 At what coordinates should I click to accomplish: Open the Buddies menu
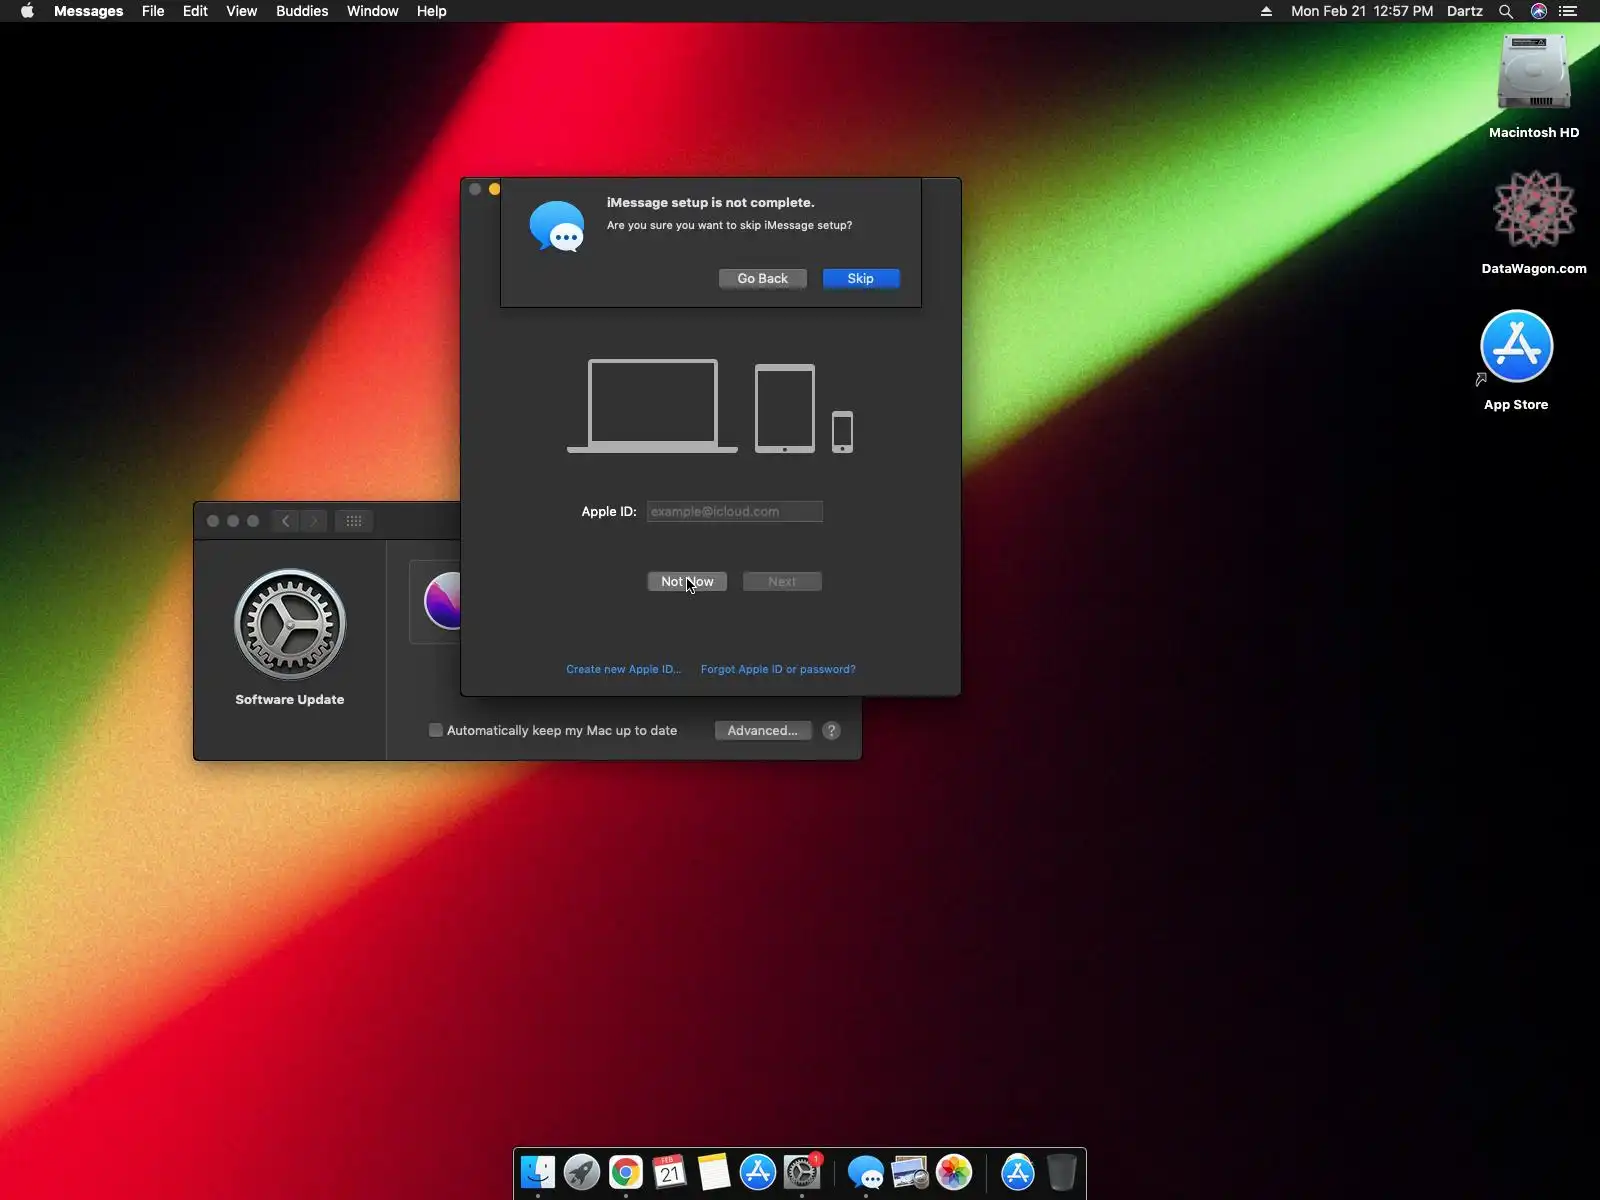pos(302,11)
